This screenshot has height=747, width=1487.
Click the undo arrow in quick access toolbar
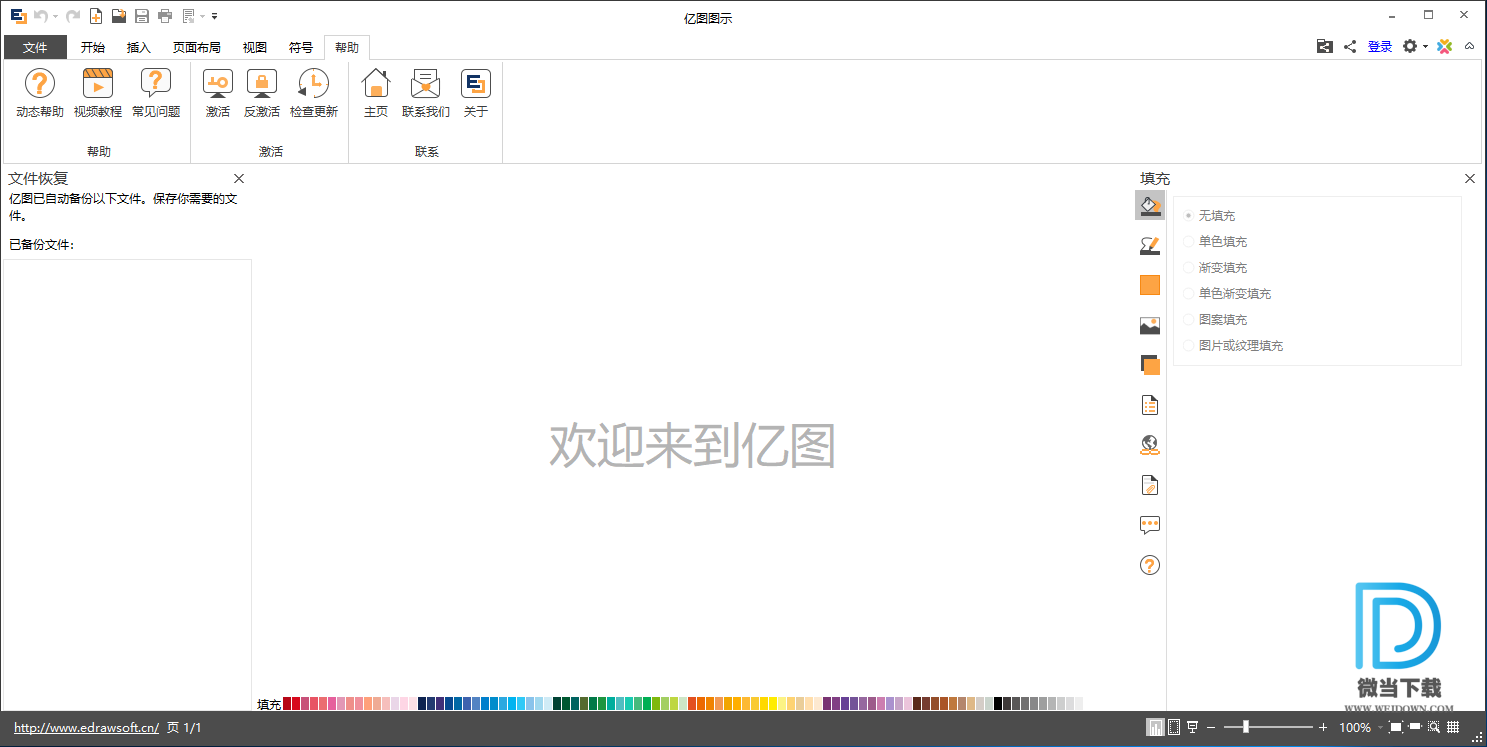coord(40,16)
